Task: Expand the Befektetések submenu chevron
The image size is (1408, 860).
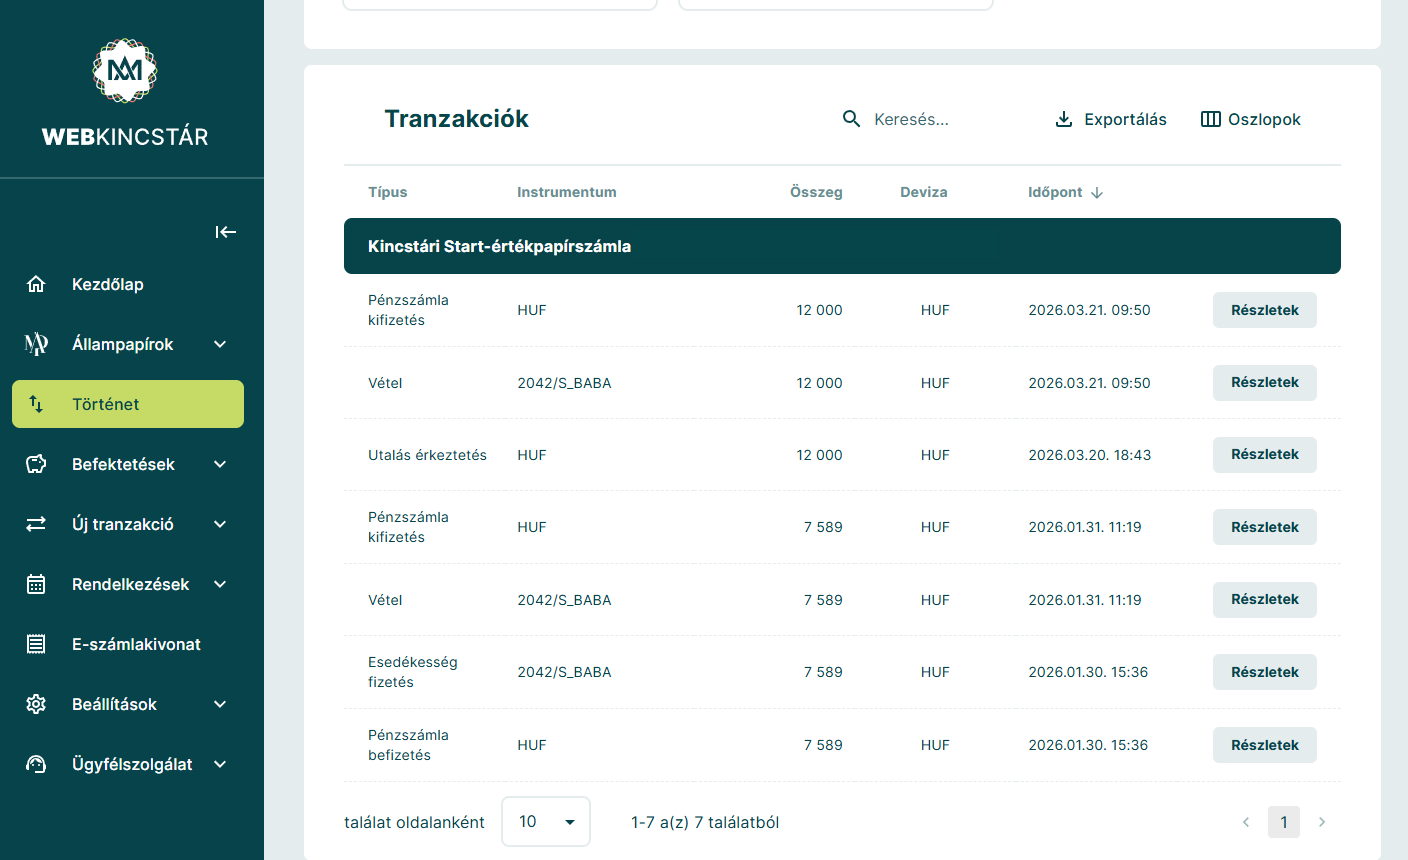Action: (x=220, y=464)
